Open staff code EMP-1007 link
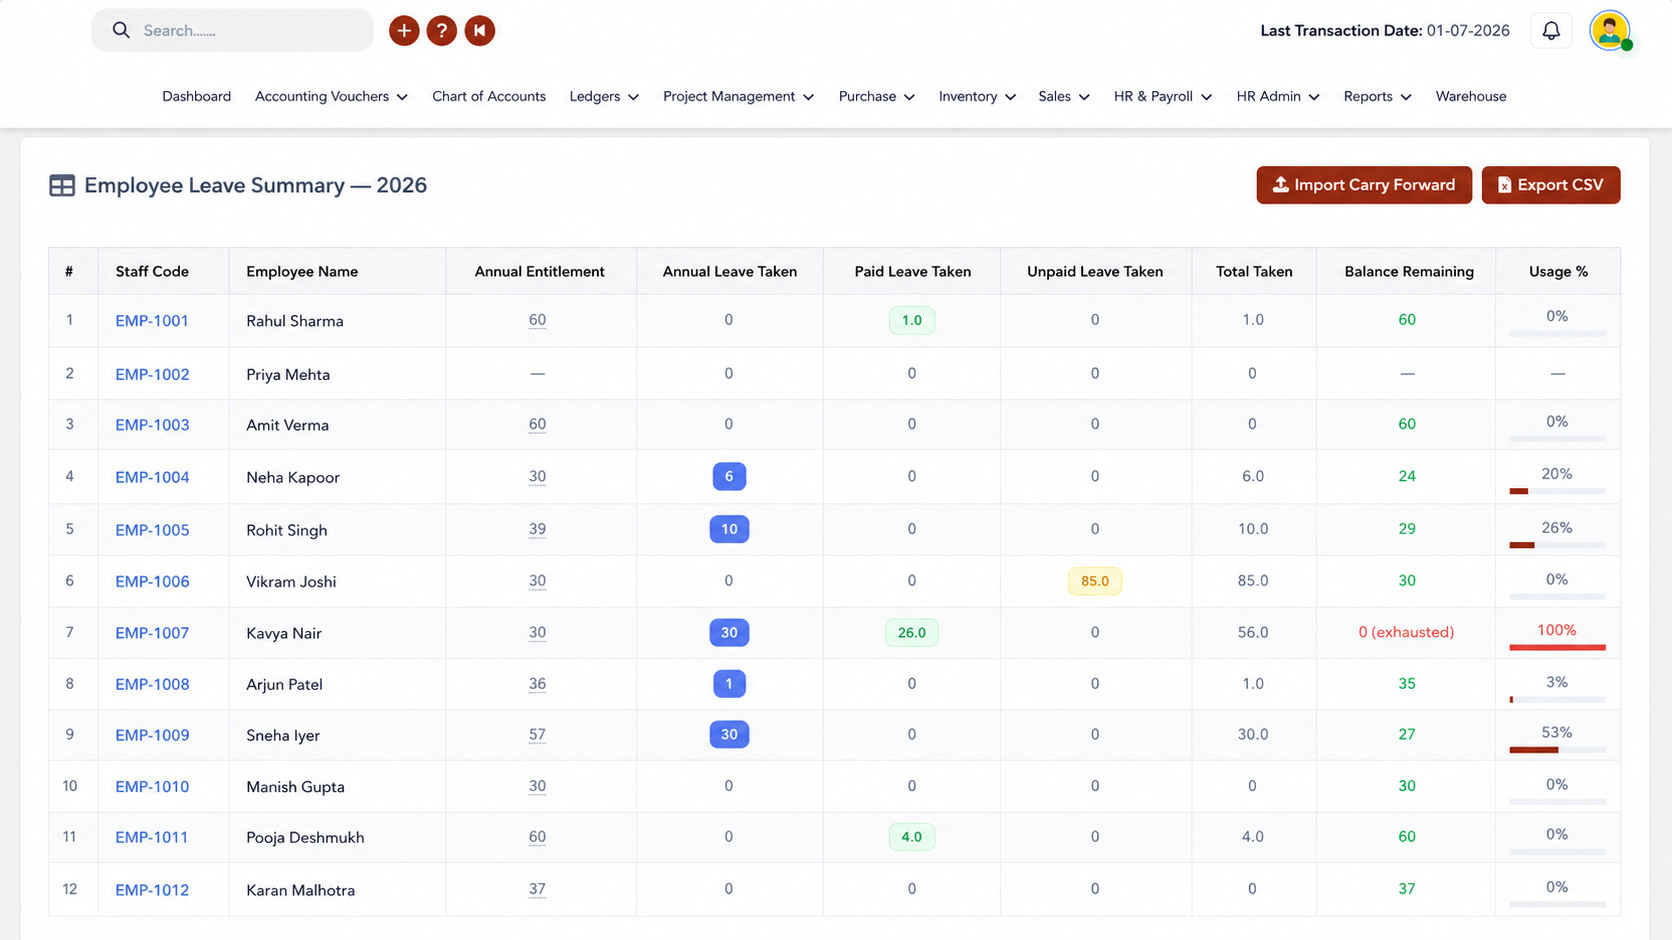Screen dimensions: 1672x940 coord(152,633)
